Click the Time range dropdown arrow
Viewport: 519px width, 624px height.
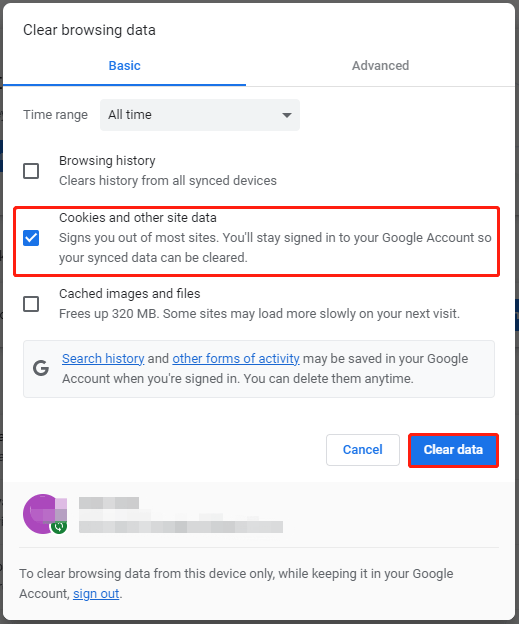(x=287, y=115)
